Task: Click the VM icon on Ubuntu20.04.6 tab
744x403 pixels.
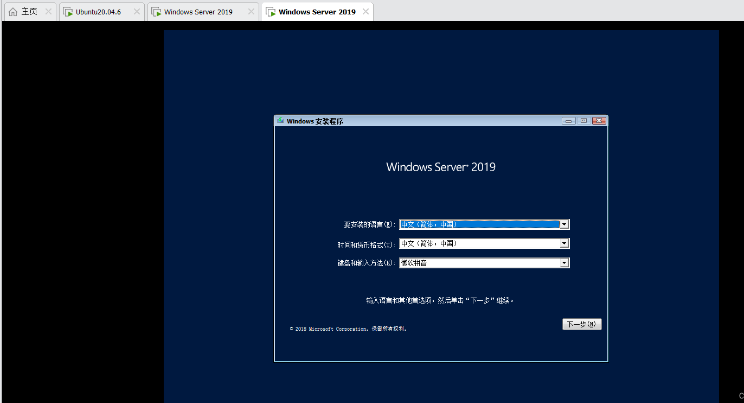Action: click(x=68, y=12)
